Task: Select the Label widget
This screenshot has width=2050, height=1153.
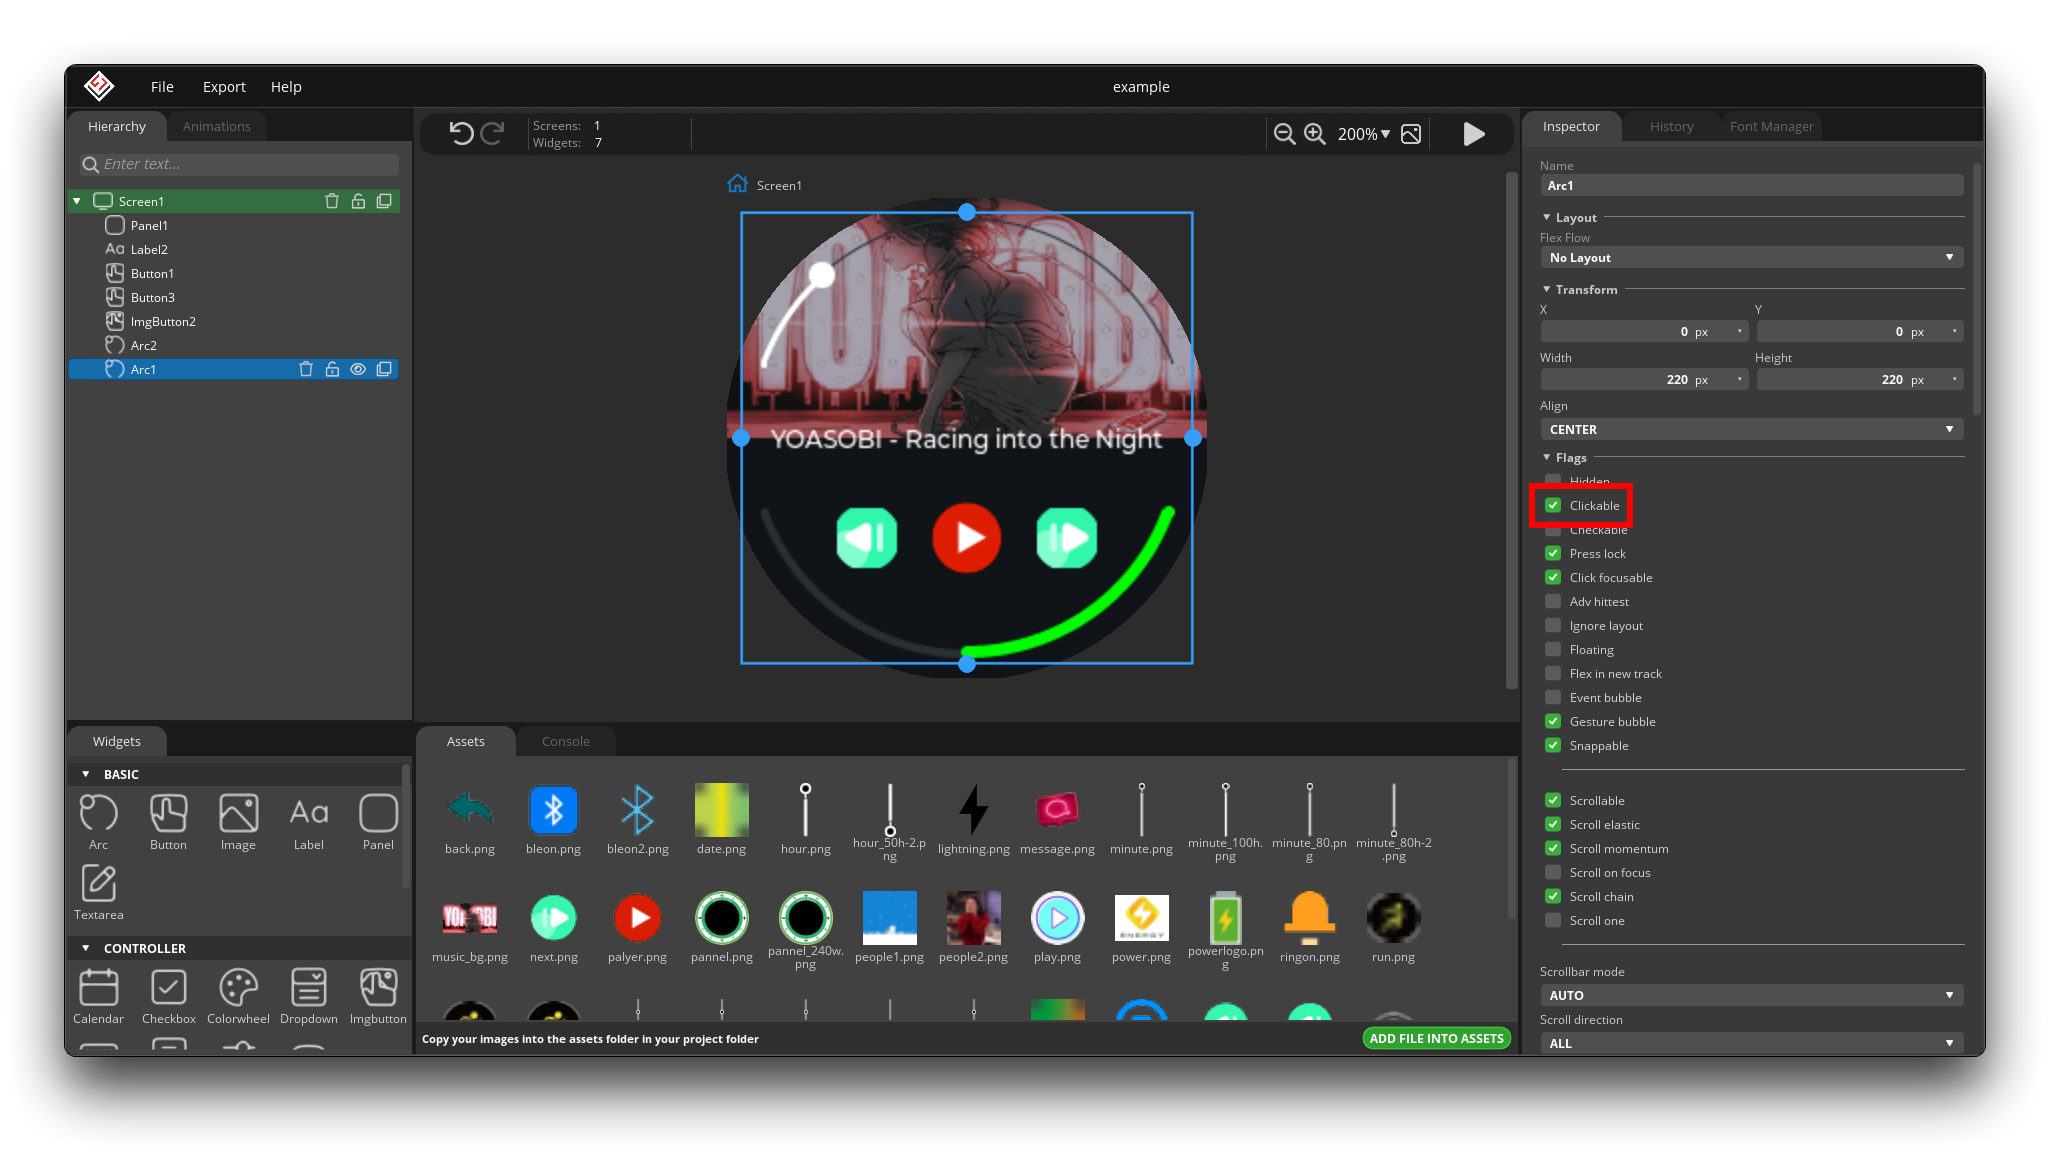Action: [308, 822]
